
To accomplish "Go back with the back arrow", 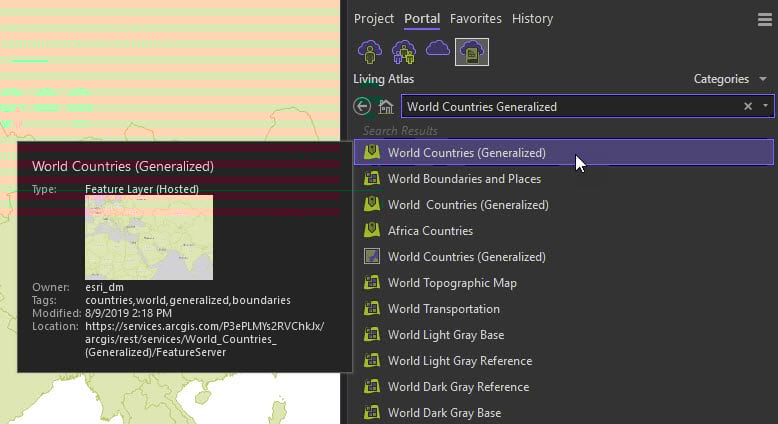I will (362, 107).
